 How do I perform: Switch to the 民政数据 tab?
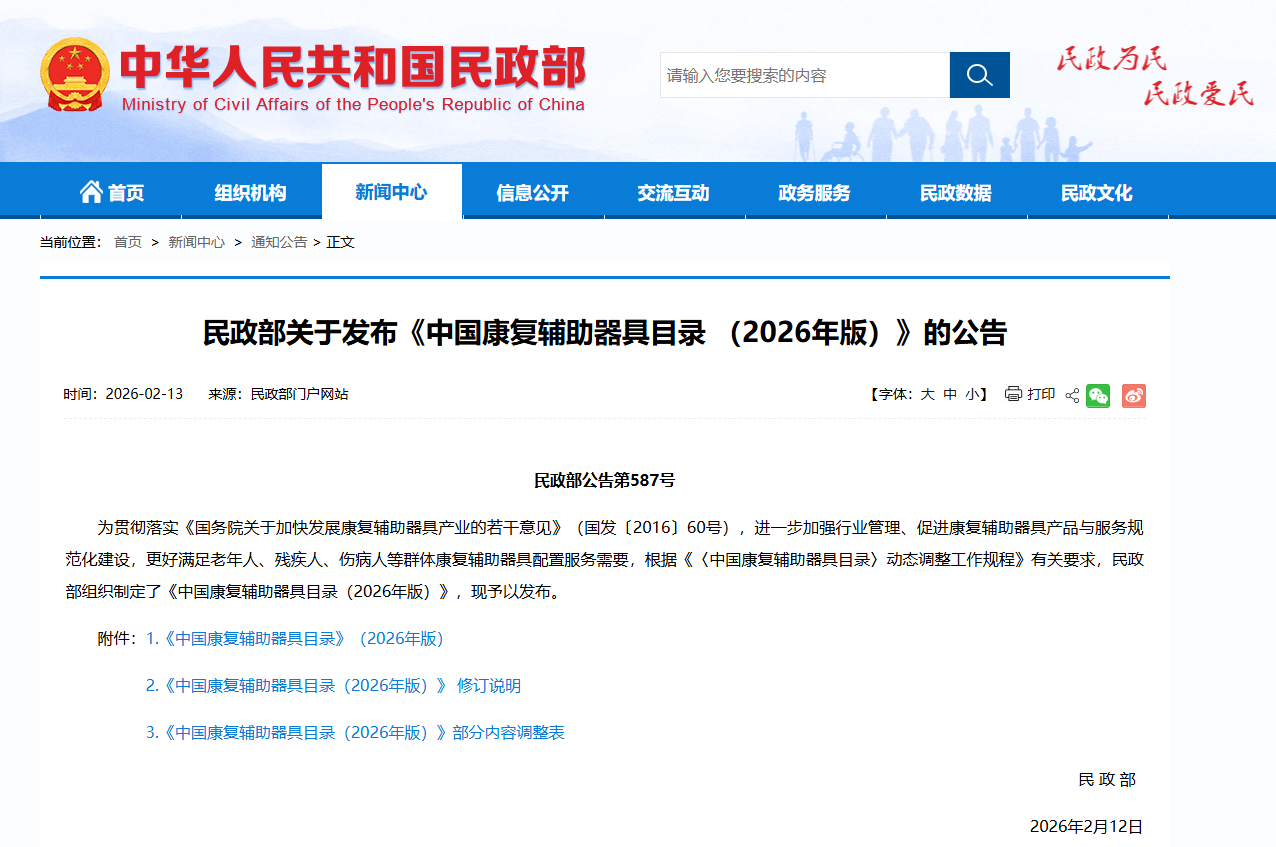(957, 190)
